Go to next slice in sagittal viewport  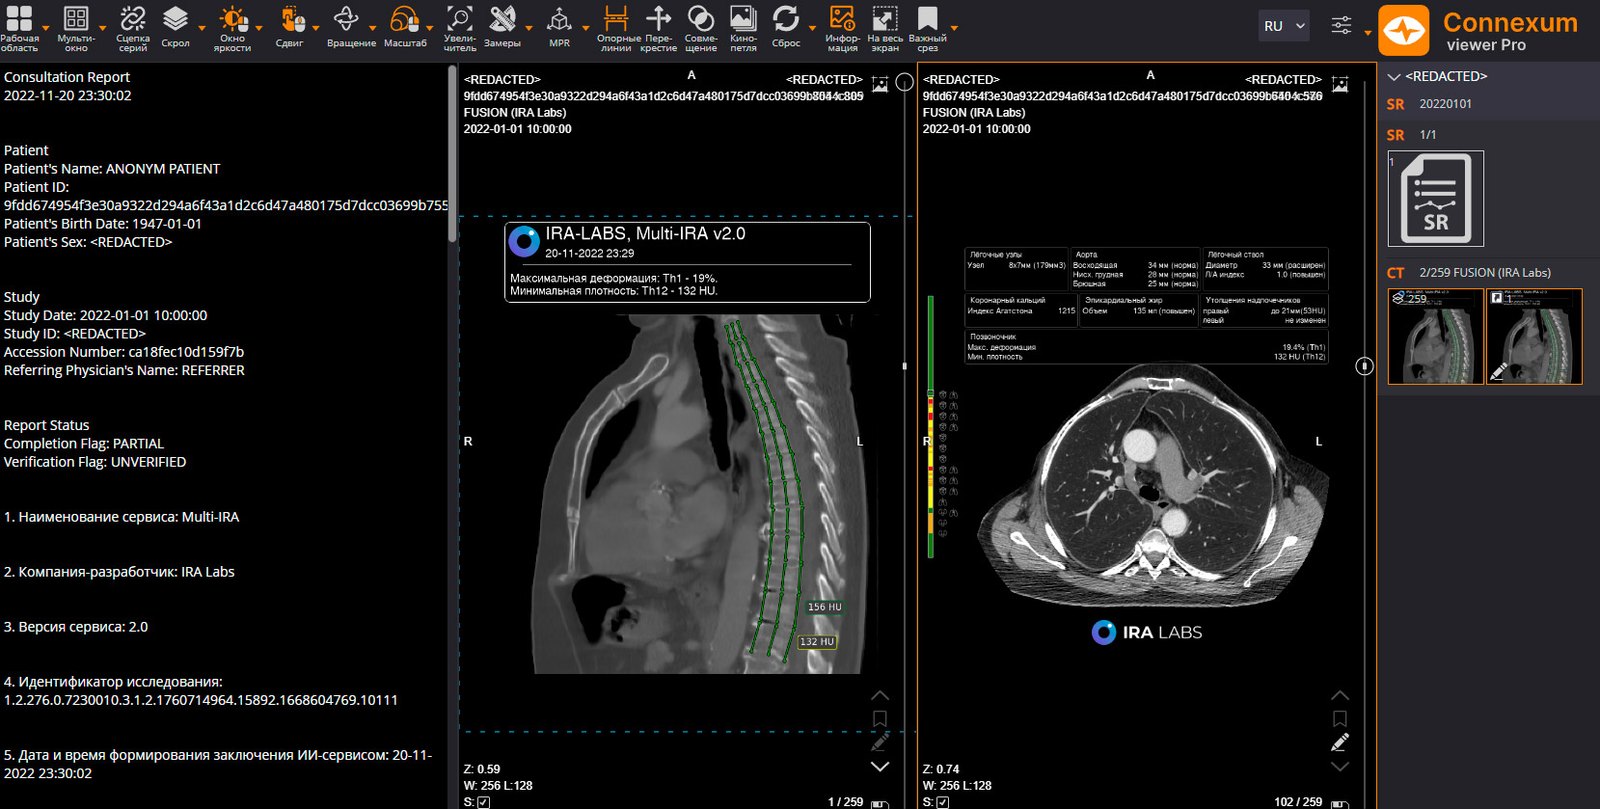[x=880, y=767]
